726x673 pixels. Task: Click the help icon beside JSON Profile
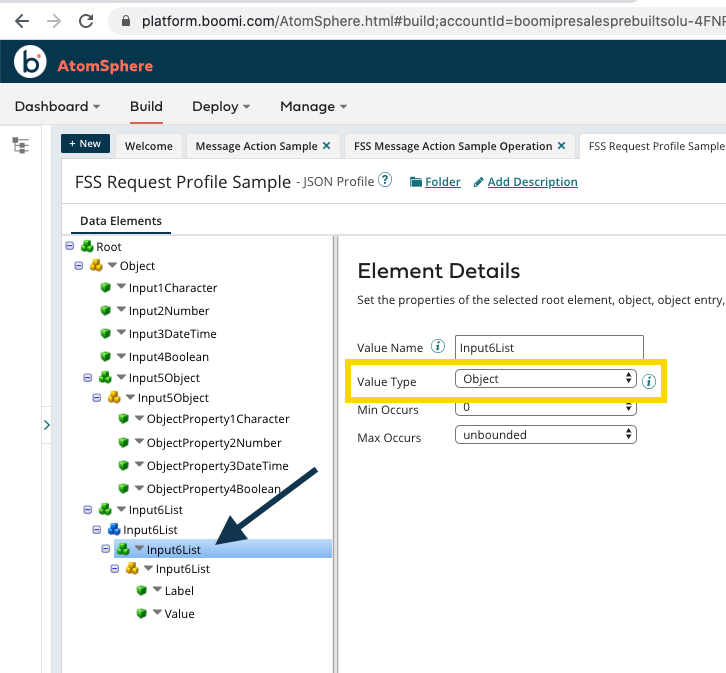(385, 181)
